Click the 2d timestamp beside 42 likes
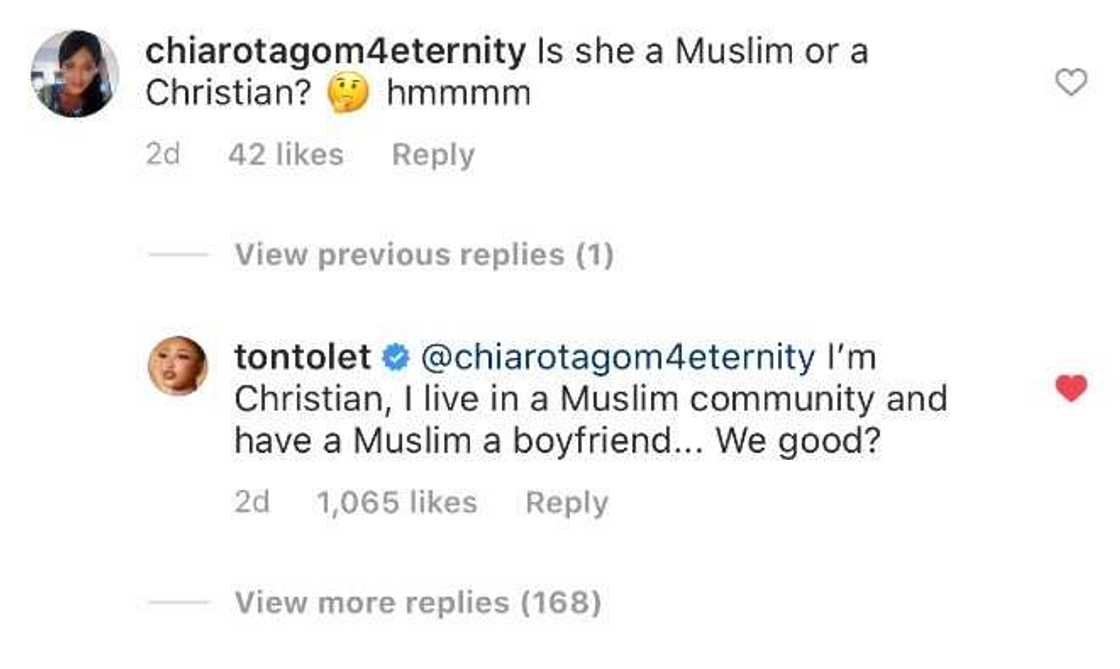 point(163,155)
